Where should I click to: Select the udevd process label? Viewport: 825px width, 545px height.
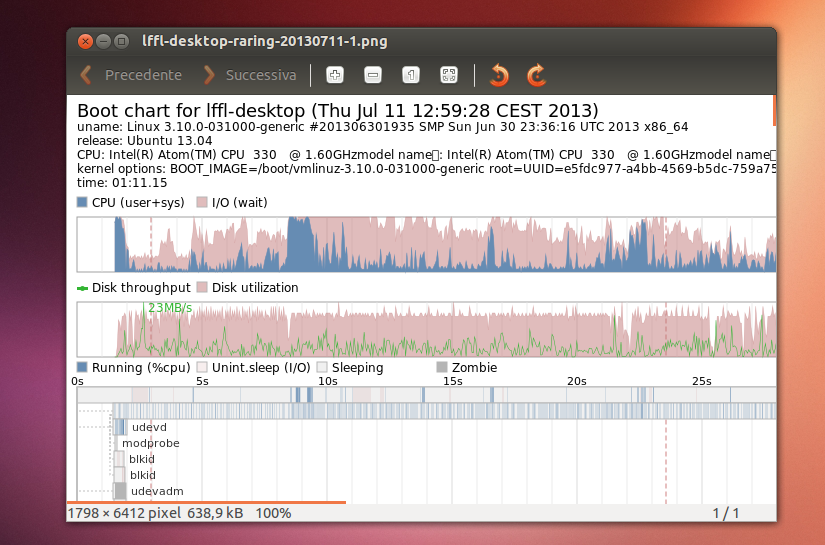(x=149, y=427)
